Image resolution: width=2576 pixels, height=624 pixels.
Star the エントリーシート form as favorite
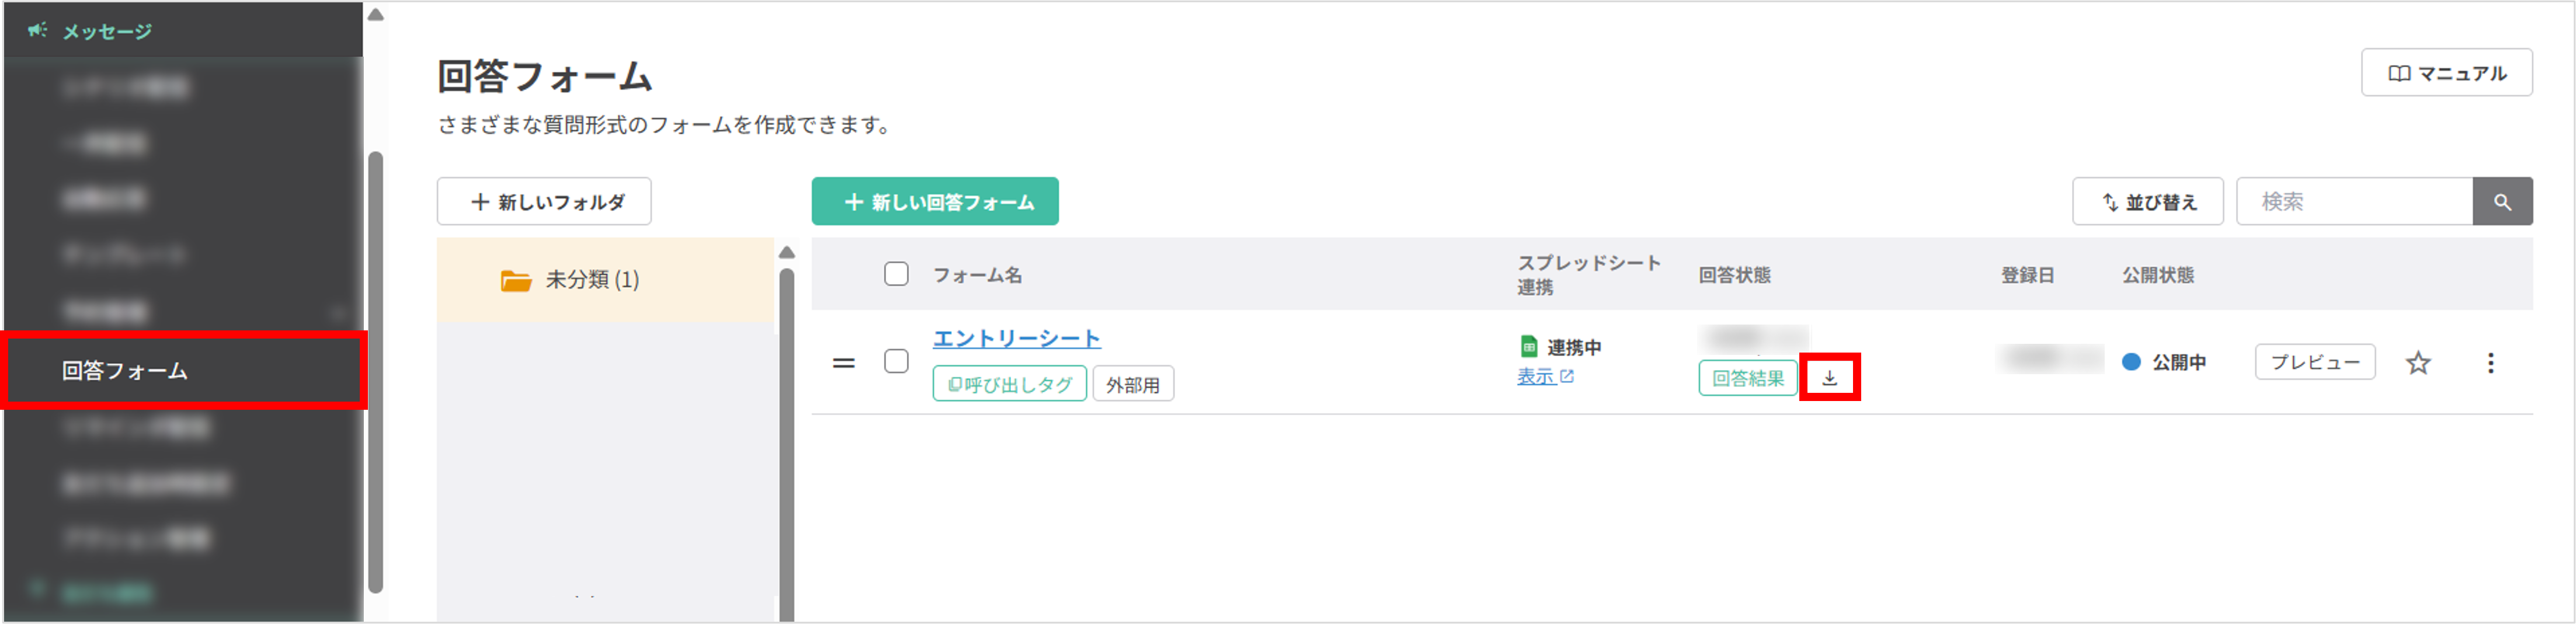point(2417,362)
